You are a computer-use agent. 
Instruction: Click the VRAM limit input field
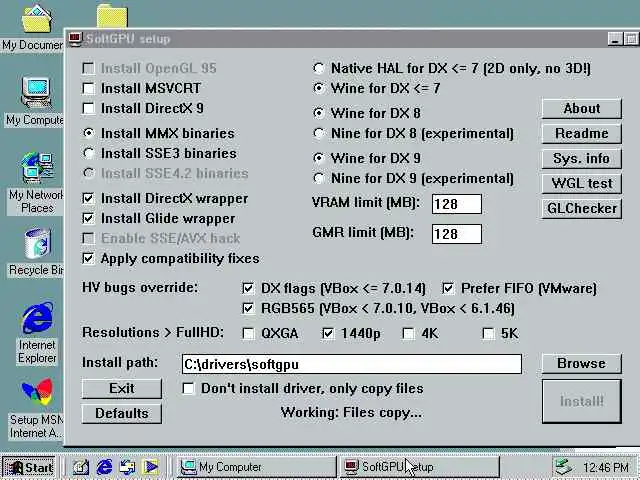(x=457, y=204)
